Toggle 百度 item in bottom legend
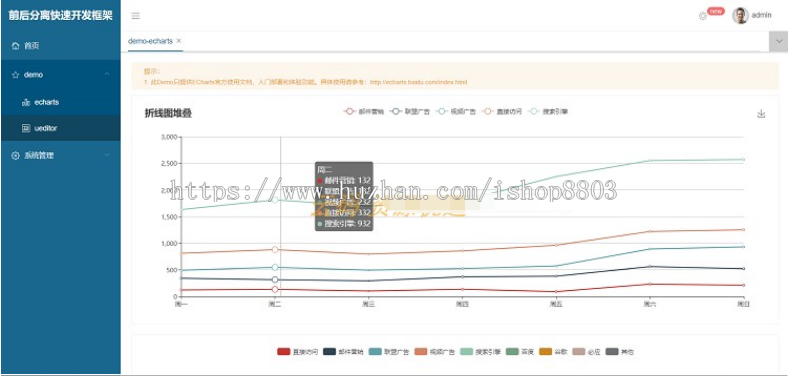The image size is (788, 376). tap(520, 352)
